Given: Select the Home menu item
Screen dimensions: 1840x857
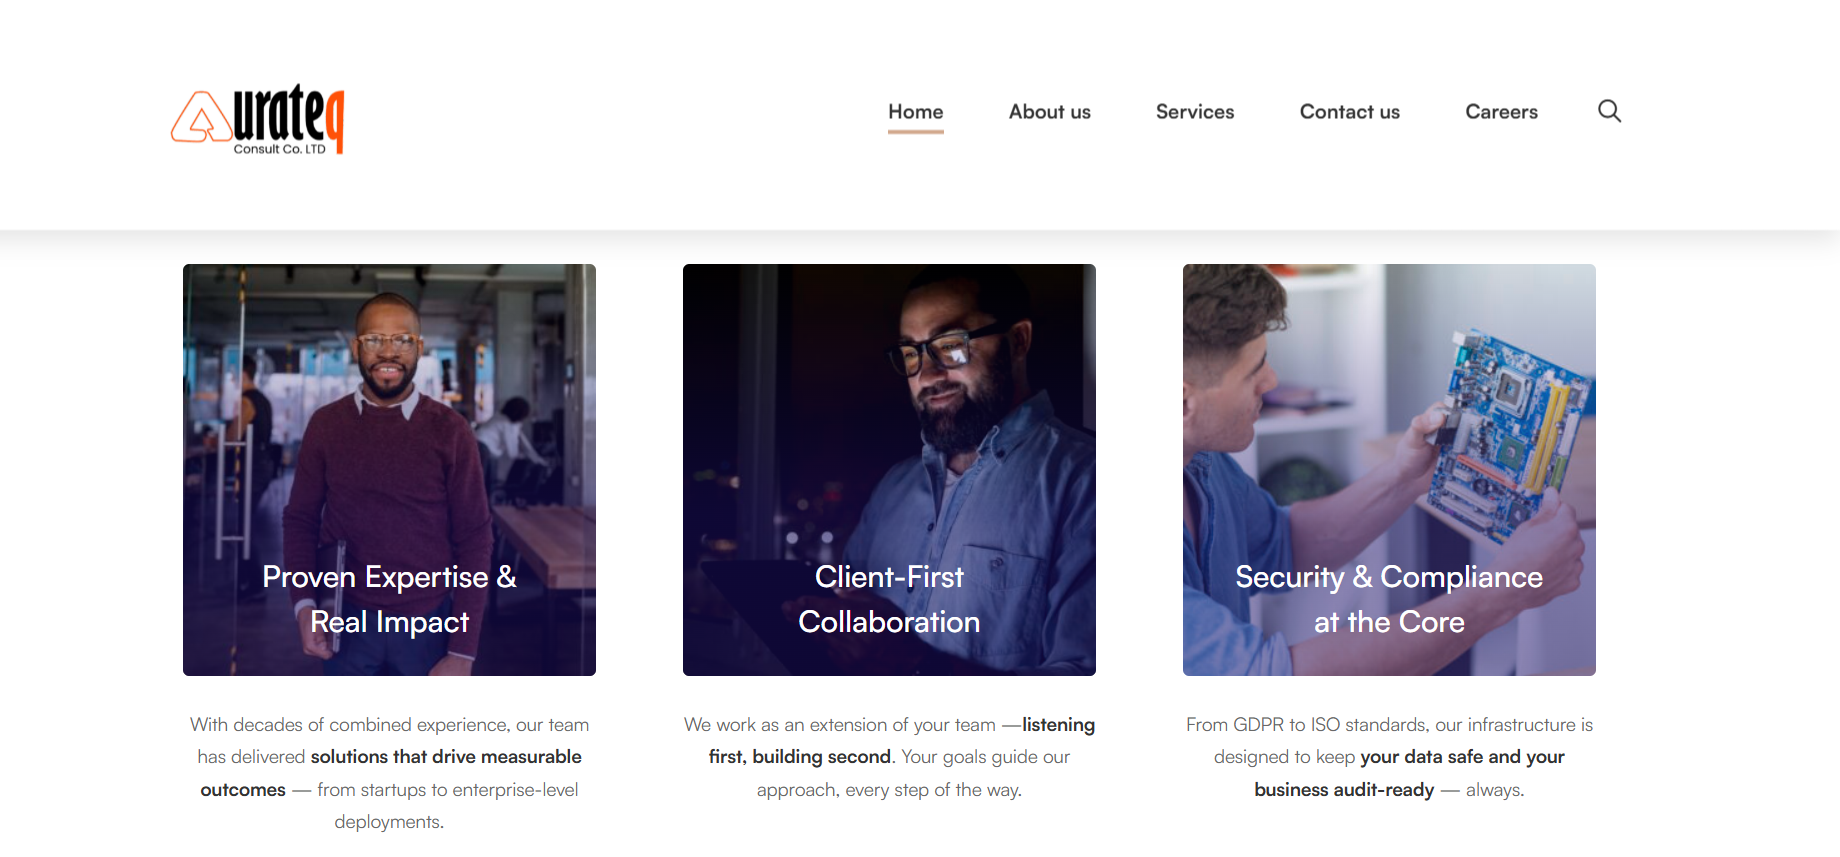Looking at the screenshot, I should click(915, 112).
